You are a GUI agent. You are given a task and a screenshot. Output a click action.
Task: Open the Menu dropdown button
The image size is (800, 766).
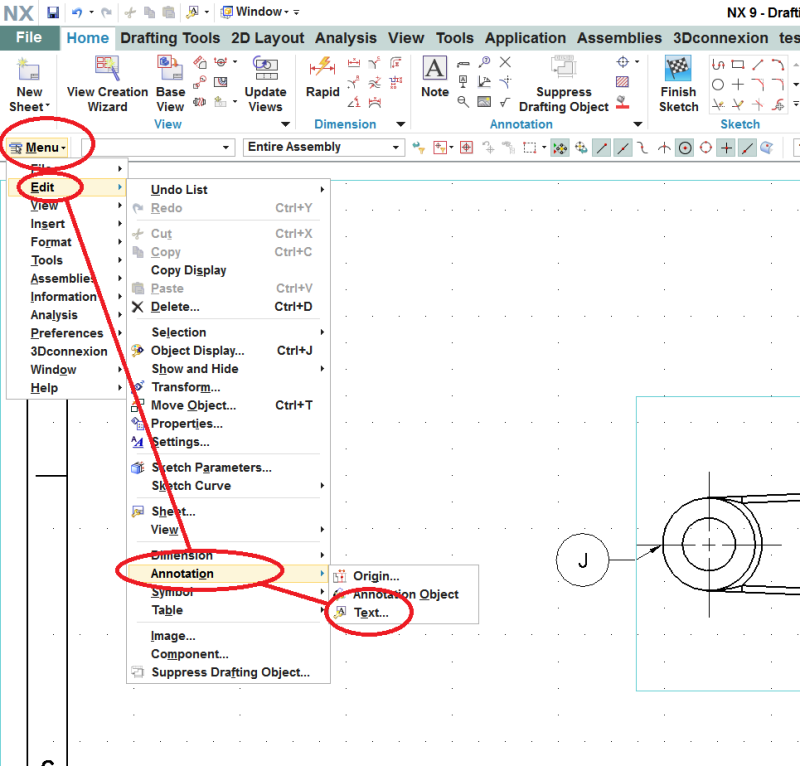[38, 148]
